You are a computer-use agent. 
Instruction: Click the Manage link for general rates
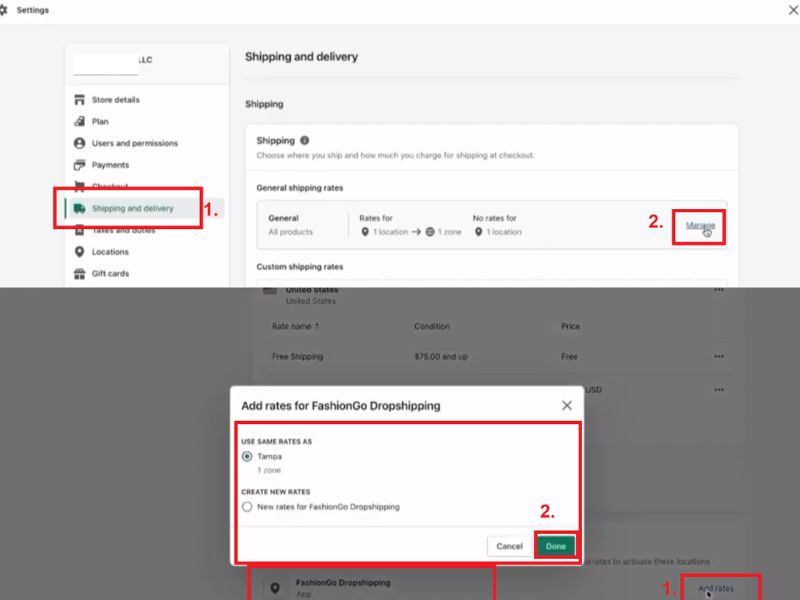700,225
